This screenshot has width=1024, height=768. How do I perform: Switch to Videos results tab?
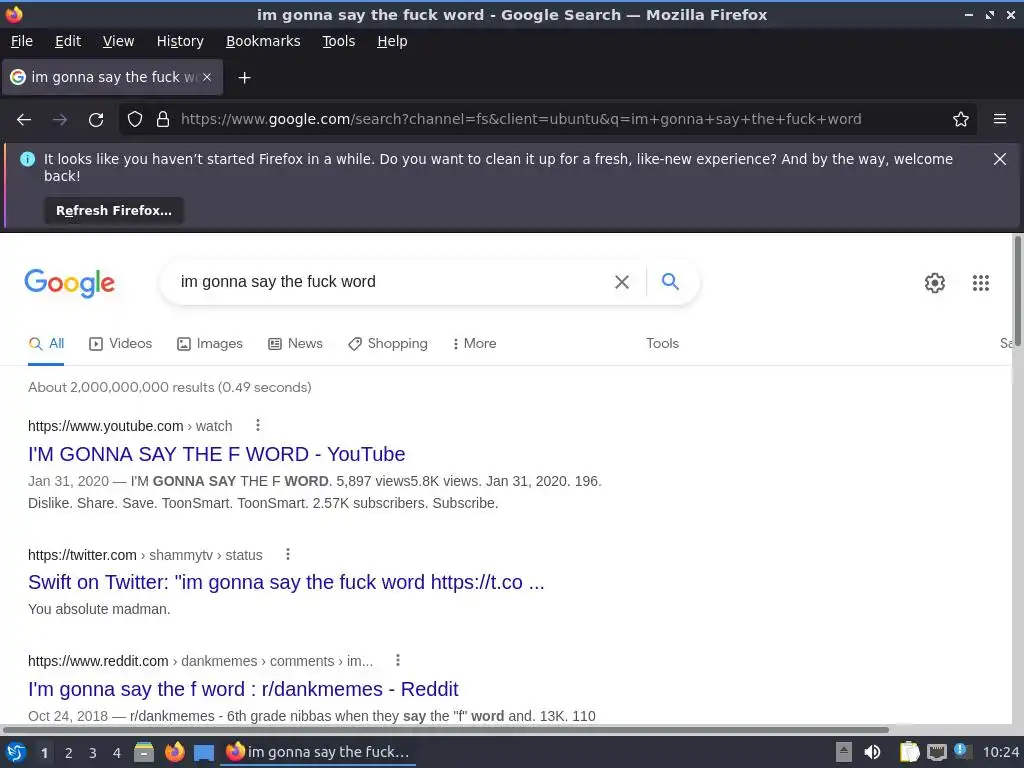(x=121, y=344)
